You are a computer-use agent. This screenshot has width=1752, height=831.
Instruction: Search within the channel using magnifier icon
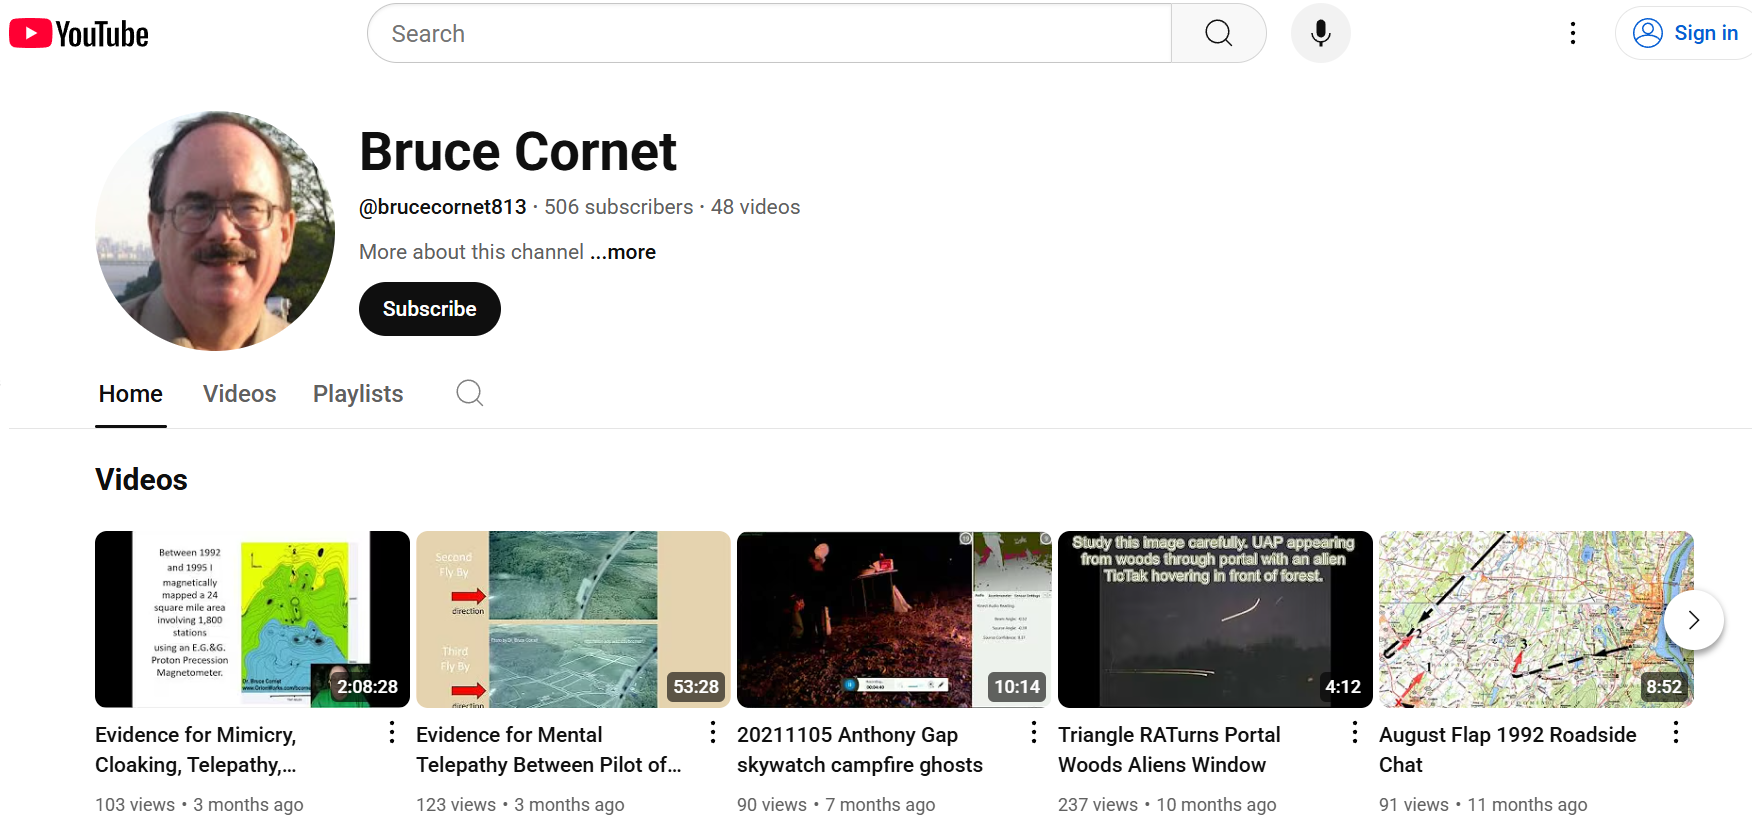pyautogui.click(x=469, y=393)
